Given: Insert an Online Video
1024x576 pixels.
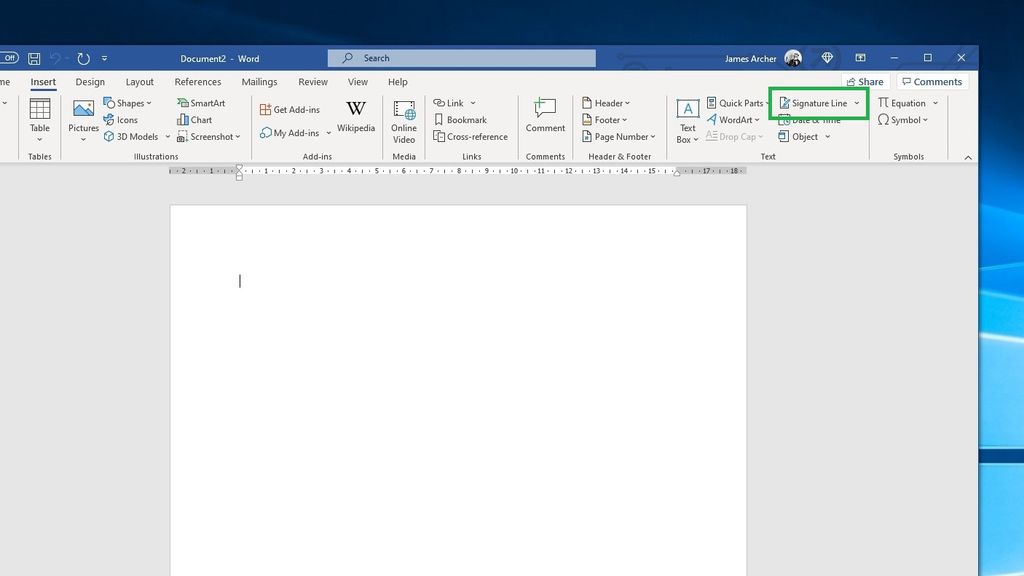Looking at the screenshot, I should click(403, 120).
